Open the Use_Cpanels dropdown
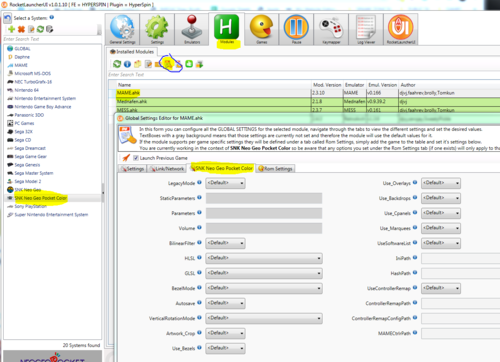This screenshot has height=362, width=500. [441, 213]
